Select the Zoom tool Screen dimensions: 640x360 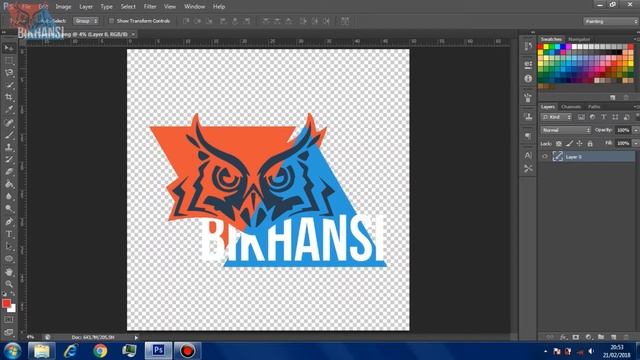point(9,284)
